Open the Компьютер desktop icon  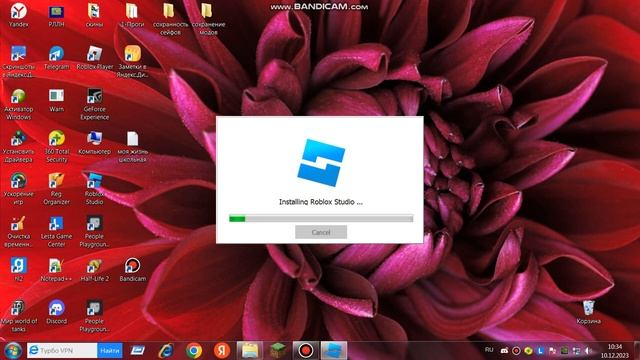(x=94, y=143)
